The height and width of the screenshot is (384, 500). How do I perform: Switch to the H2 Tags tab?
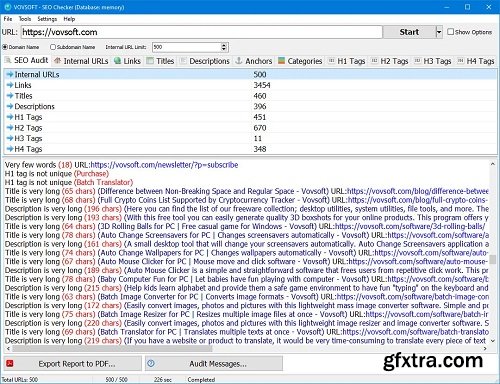[390, 61]
